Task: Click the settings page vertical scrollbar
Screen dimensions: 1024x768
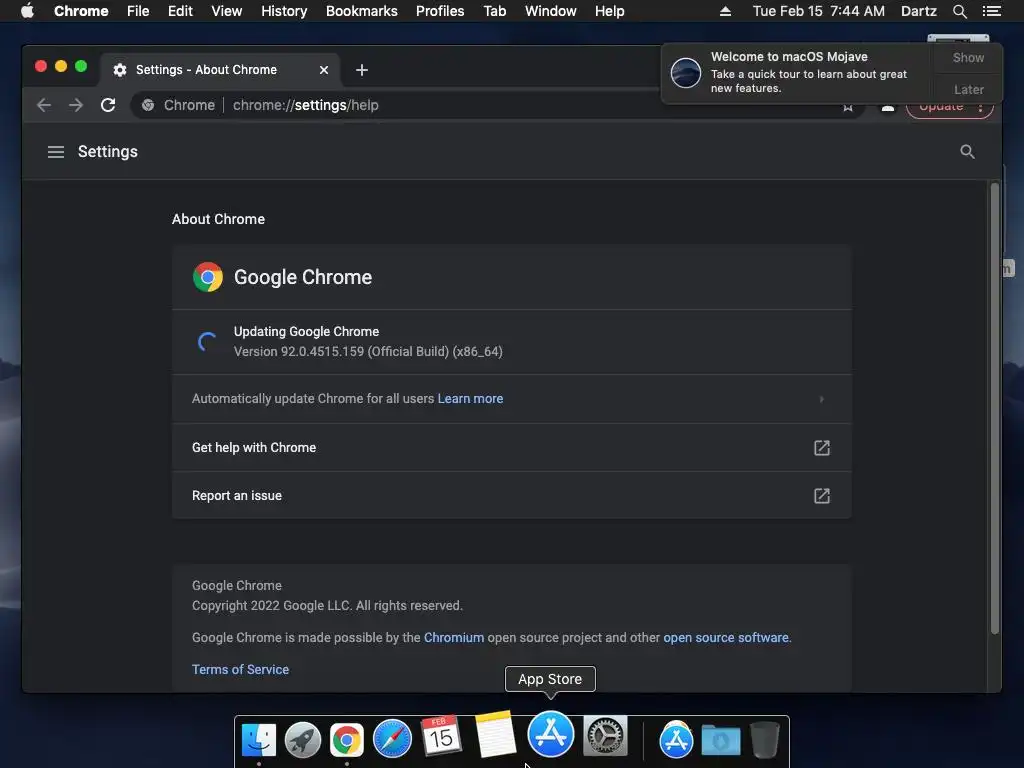Action: [995, 408]
